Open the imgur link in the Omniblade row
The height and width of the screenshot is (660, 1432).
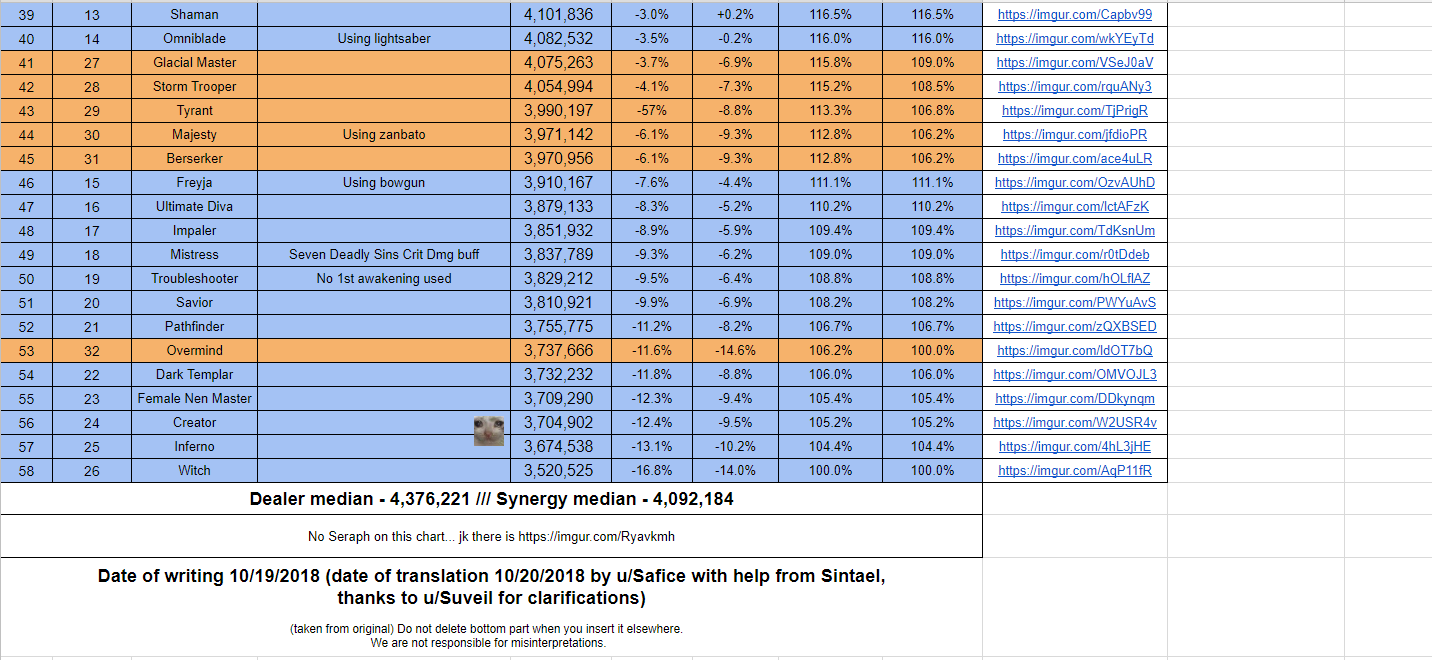[x=1074, y=39]
